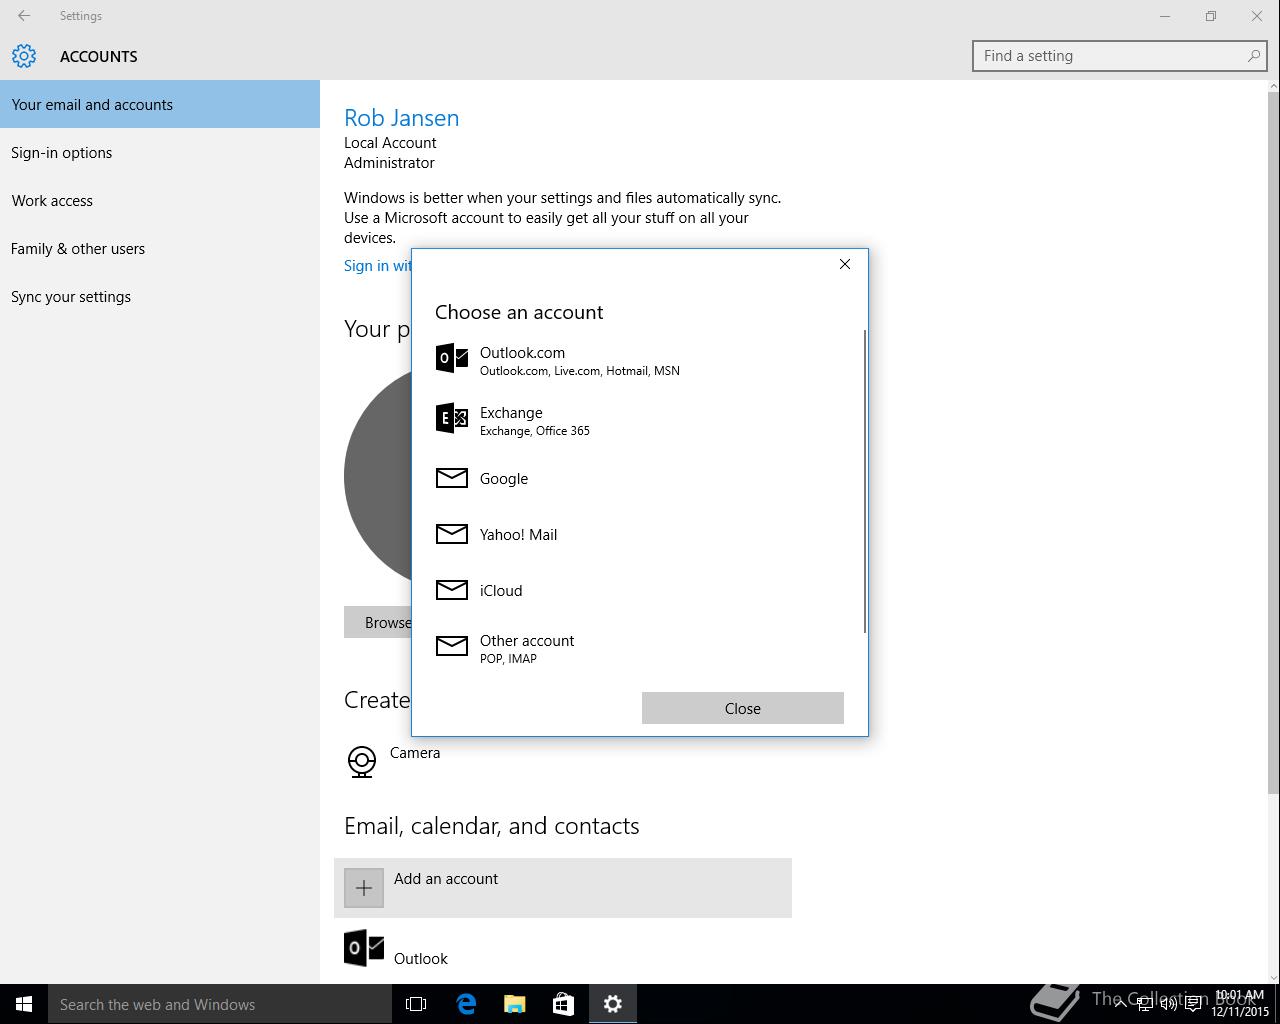Close the Choose an account dialog with X
This screenshot has width=1280, height=1024.
tap(845, 264)
